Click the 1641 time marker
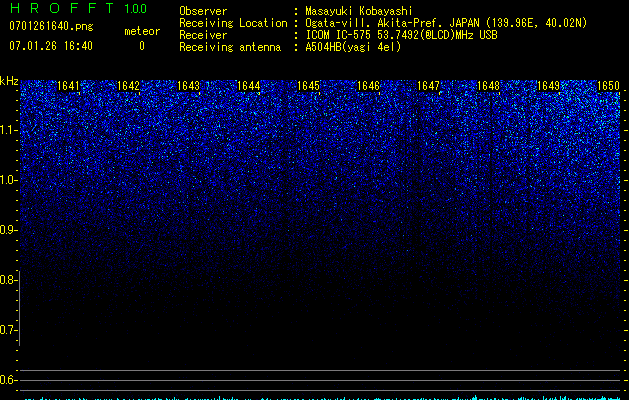This screenshot has height=400, width=629. tap(68, 86)
